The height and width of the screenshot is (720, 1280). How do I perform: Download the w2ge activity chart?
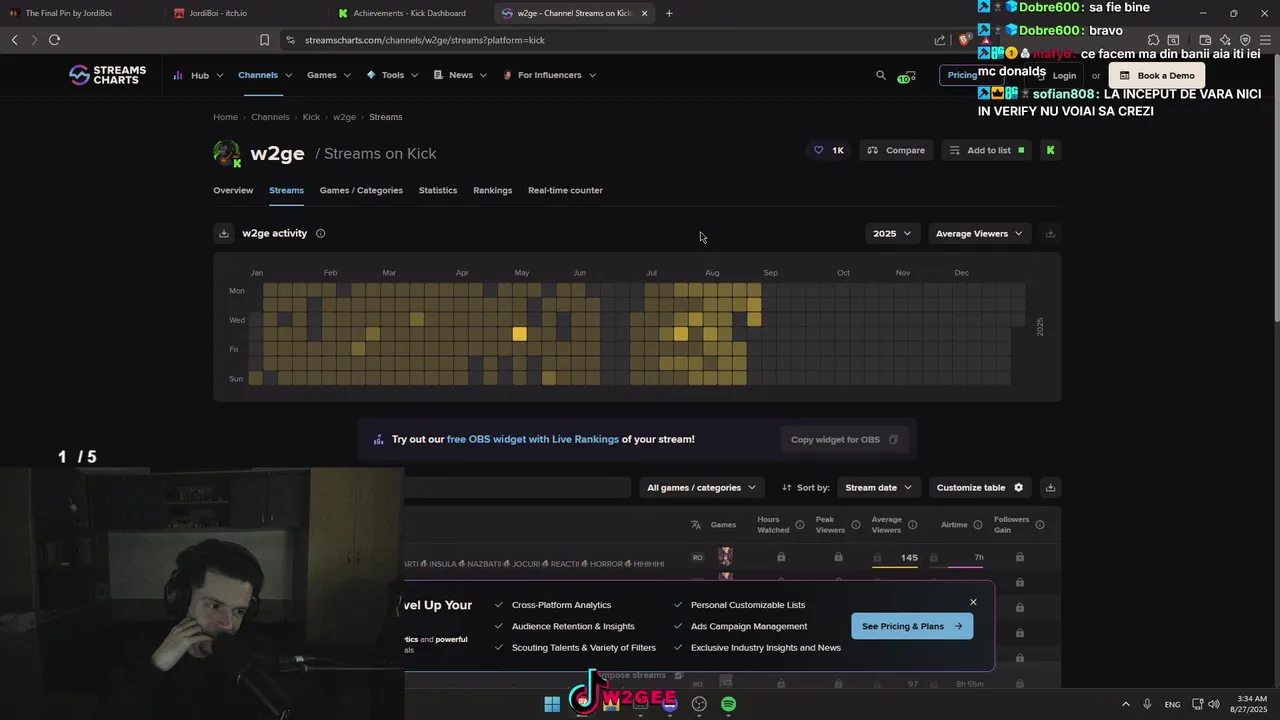[224, 233]
